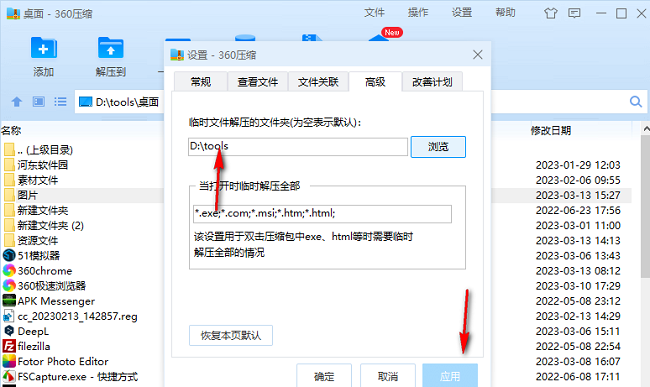Close the 设置 dialog
Screen dimensions: 650x387
(x=478, y=55)
